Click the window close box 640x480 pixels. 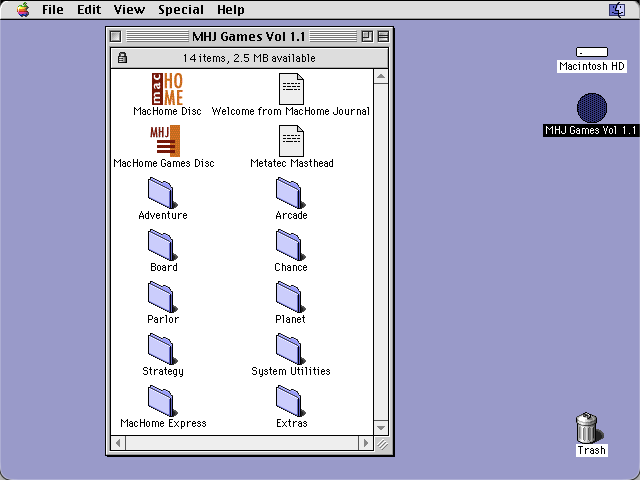pos(116,36)
